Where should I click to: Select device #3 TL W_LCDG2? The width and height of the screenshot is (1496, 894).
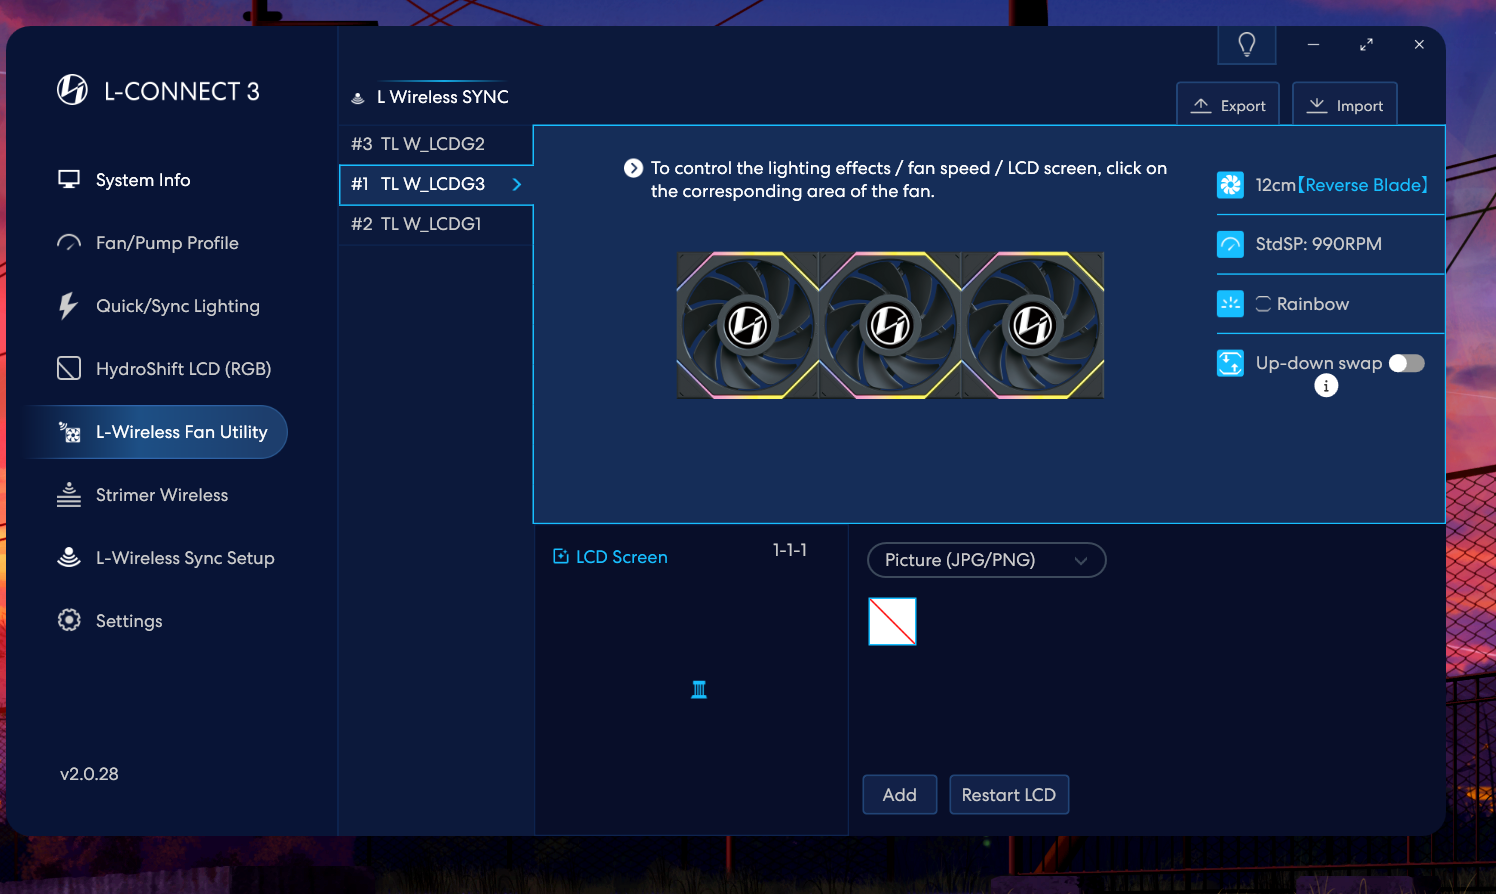pos(434,144)
